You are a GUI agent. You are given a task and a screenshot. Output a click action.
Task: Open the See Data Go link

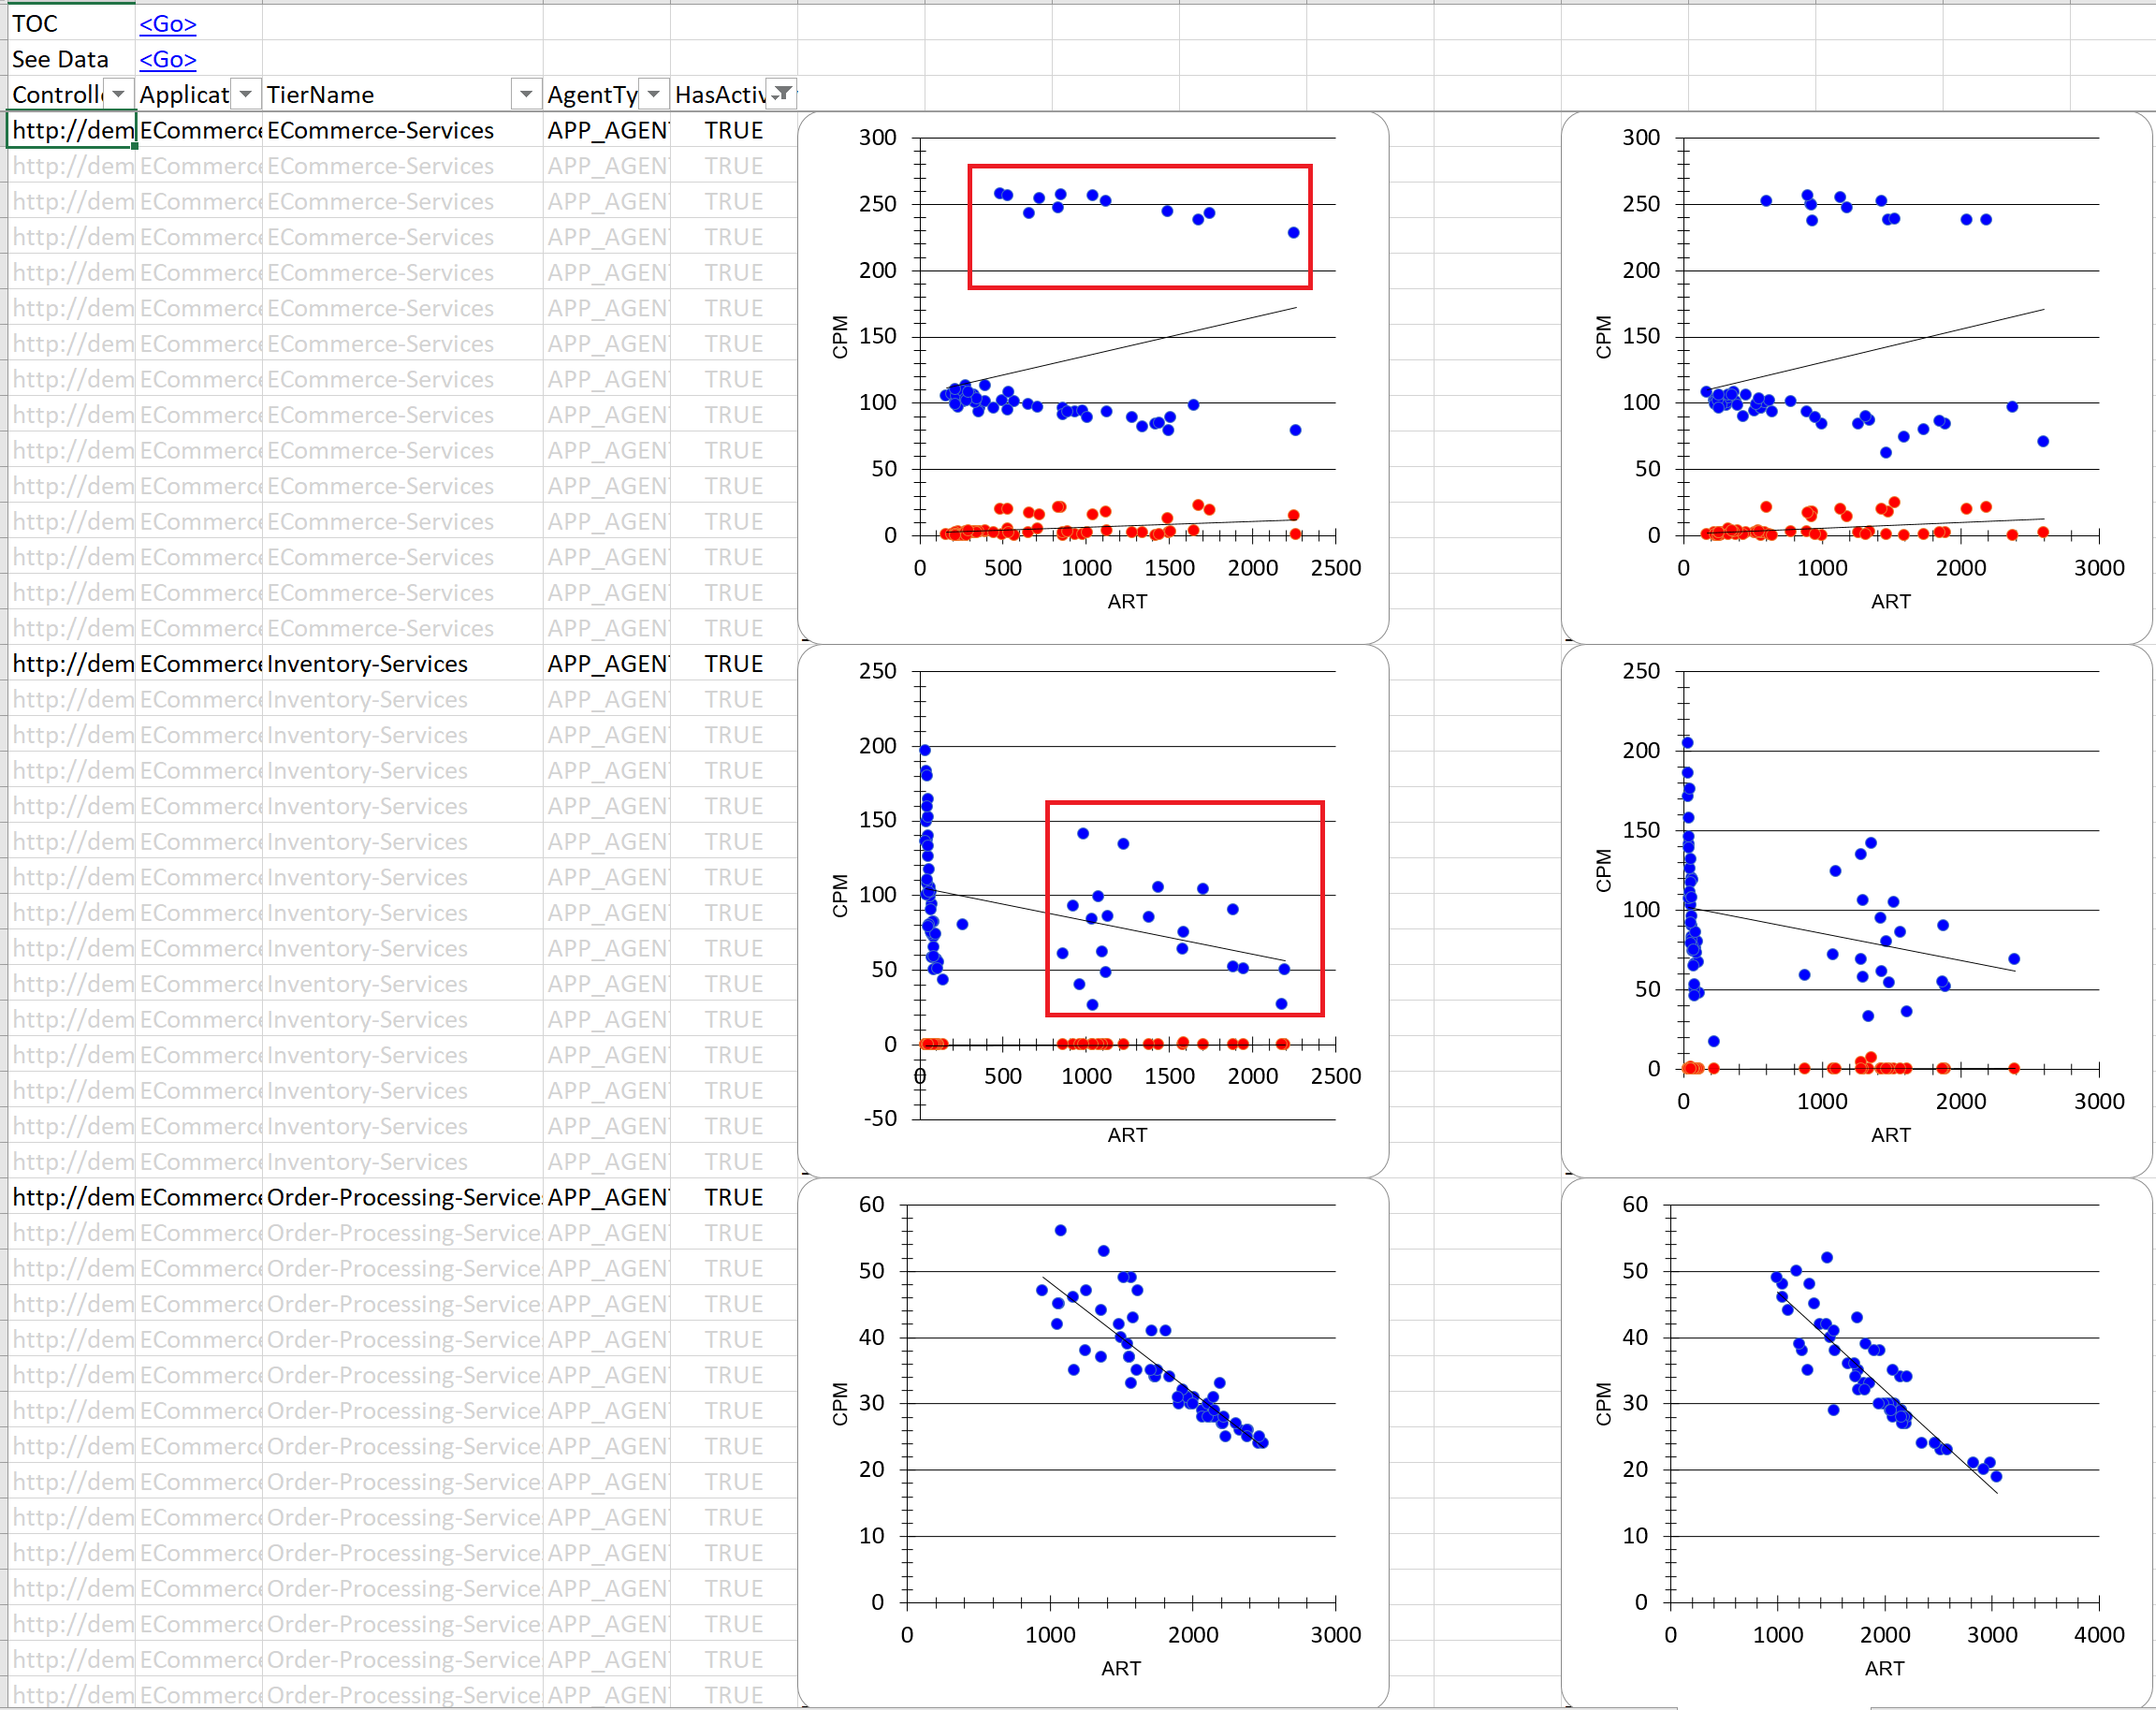point(167,60)
